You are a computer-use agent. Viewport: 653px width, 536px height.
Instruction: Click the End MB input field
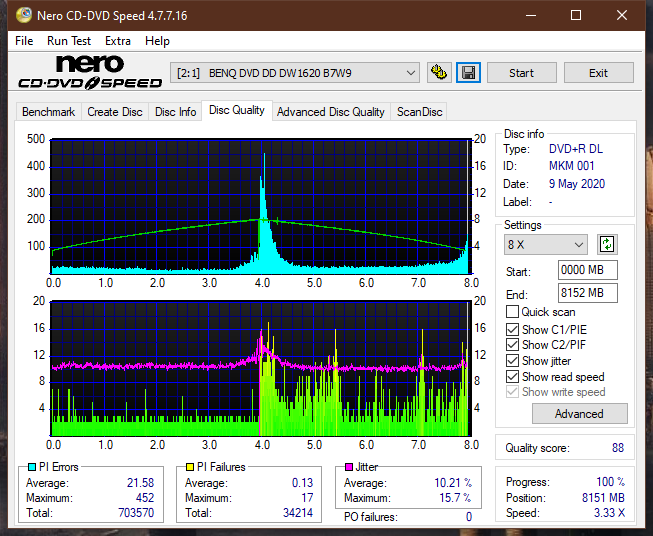587,293
